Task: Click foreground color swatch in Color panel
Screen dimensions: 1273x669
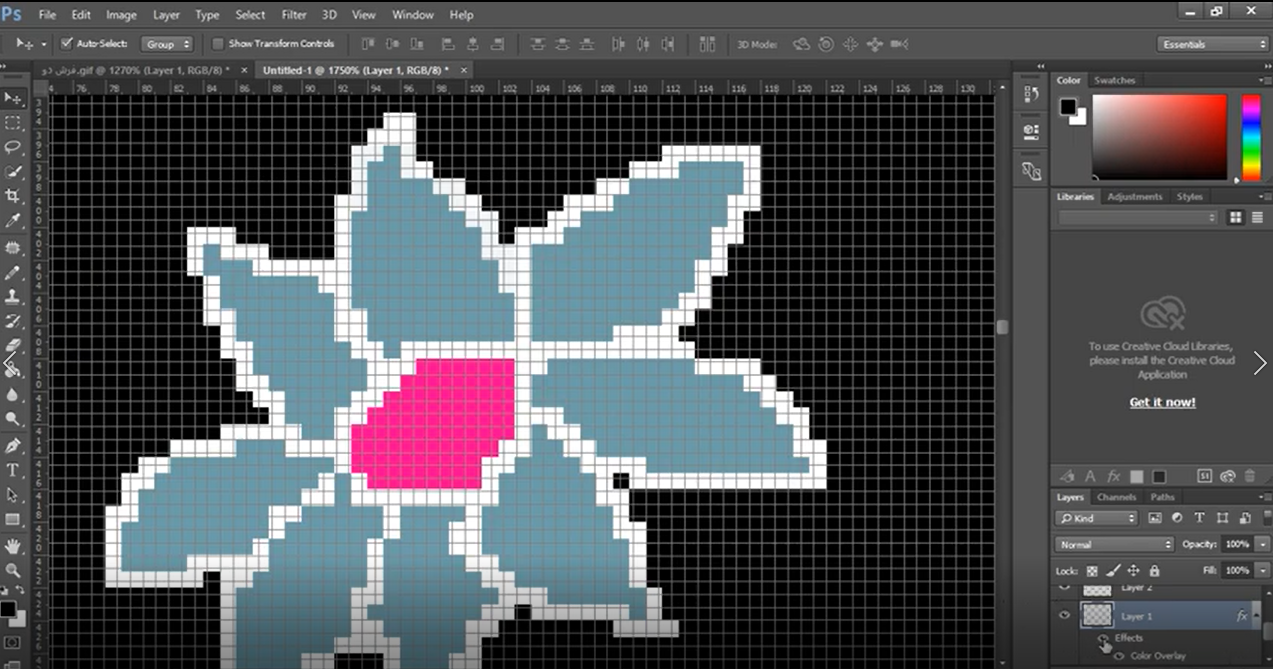Action: [x=1067, y=106]
